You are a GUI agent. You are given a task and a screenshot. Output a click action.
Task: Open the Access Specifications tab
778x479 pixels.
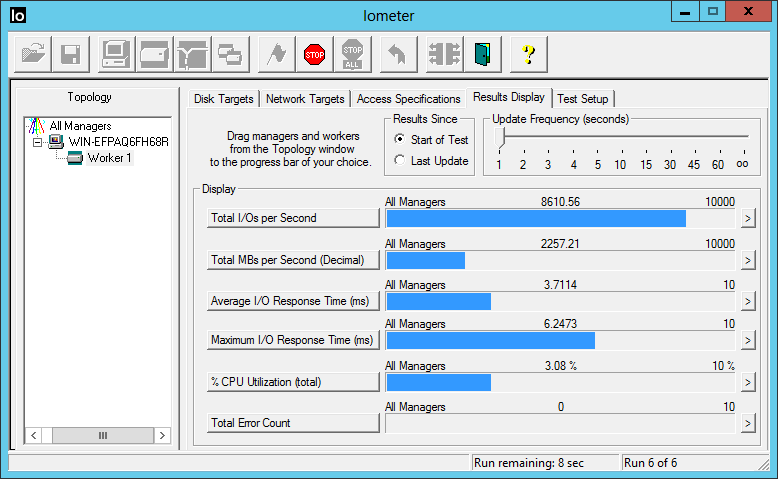(x=408, y=99)
